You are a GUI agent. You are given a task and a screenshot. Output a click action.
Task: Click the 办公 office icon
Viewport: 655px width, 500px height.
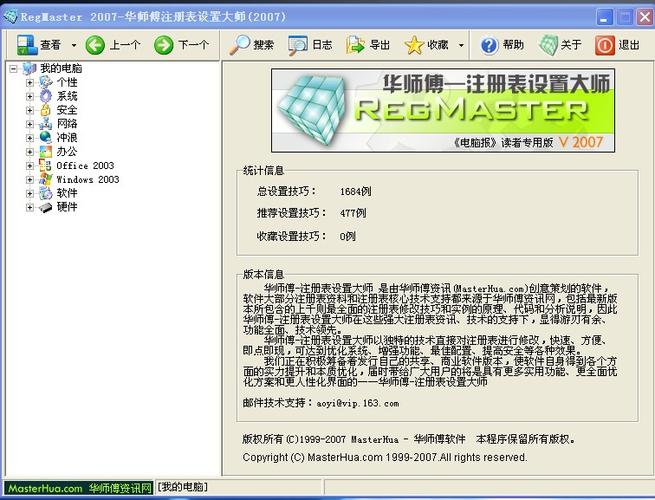[46, 151]
